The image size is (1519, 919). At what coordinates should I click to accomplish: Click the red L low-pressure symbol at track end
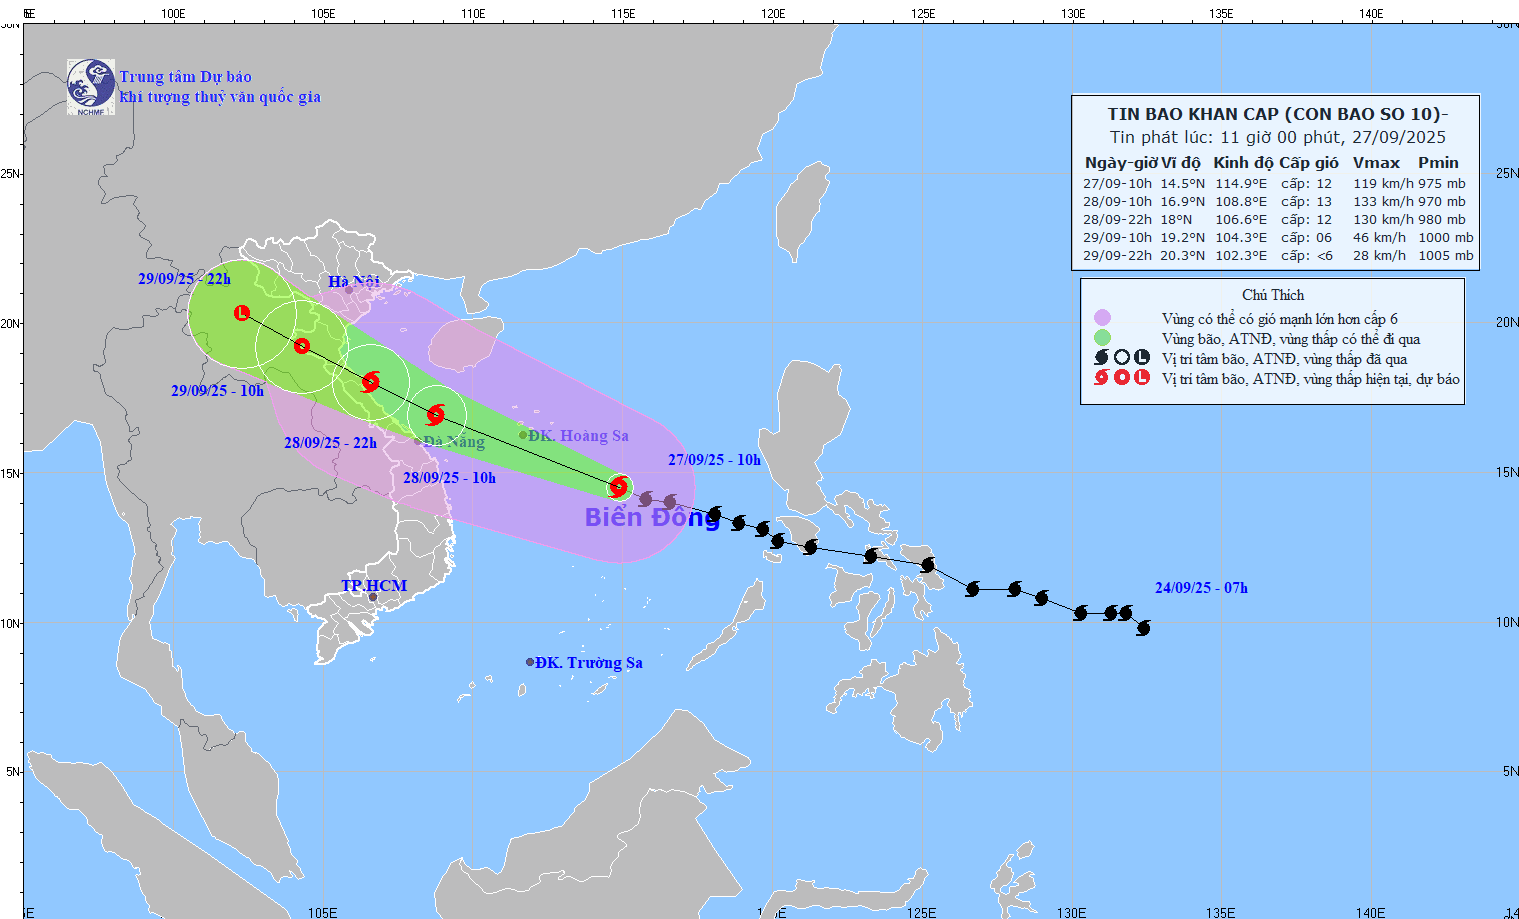pos(242,313)
